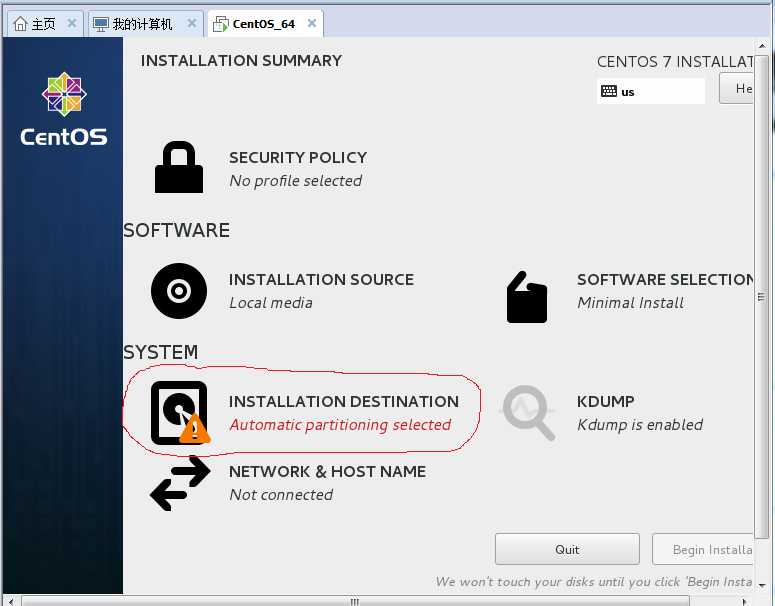Click 'Not connected' text
This screenshot has width=775, height=606.
281,495
